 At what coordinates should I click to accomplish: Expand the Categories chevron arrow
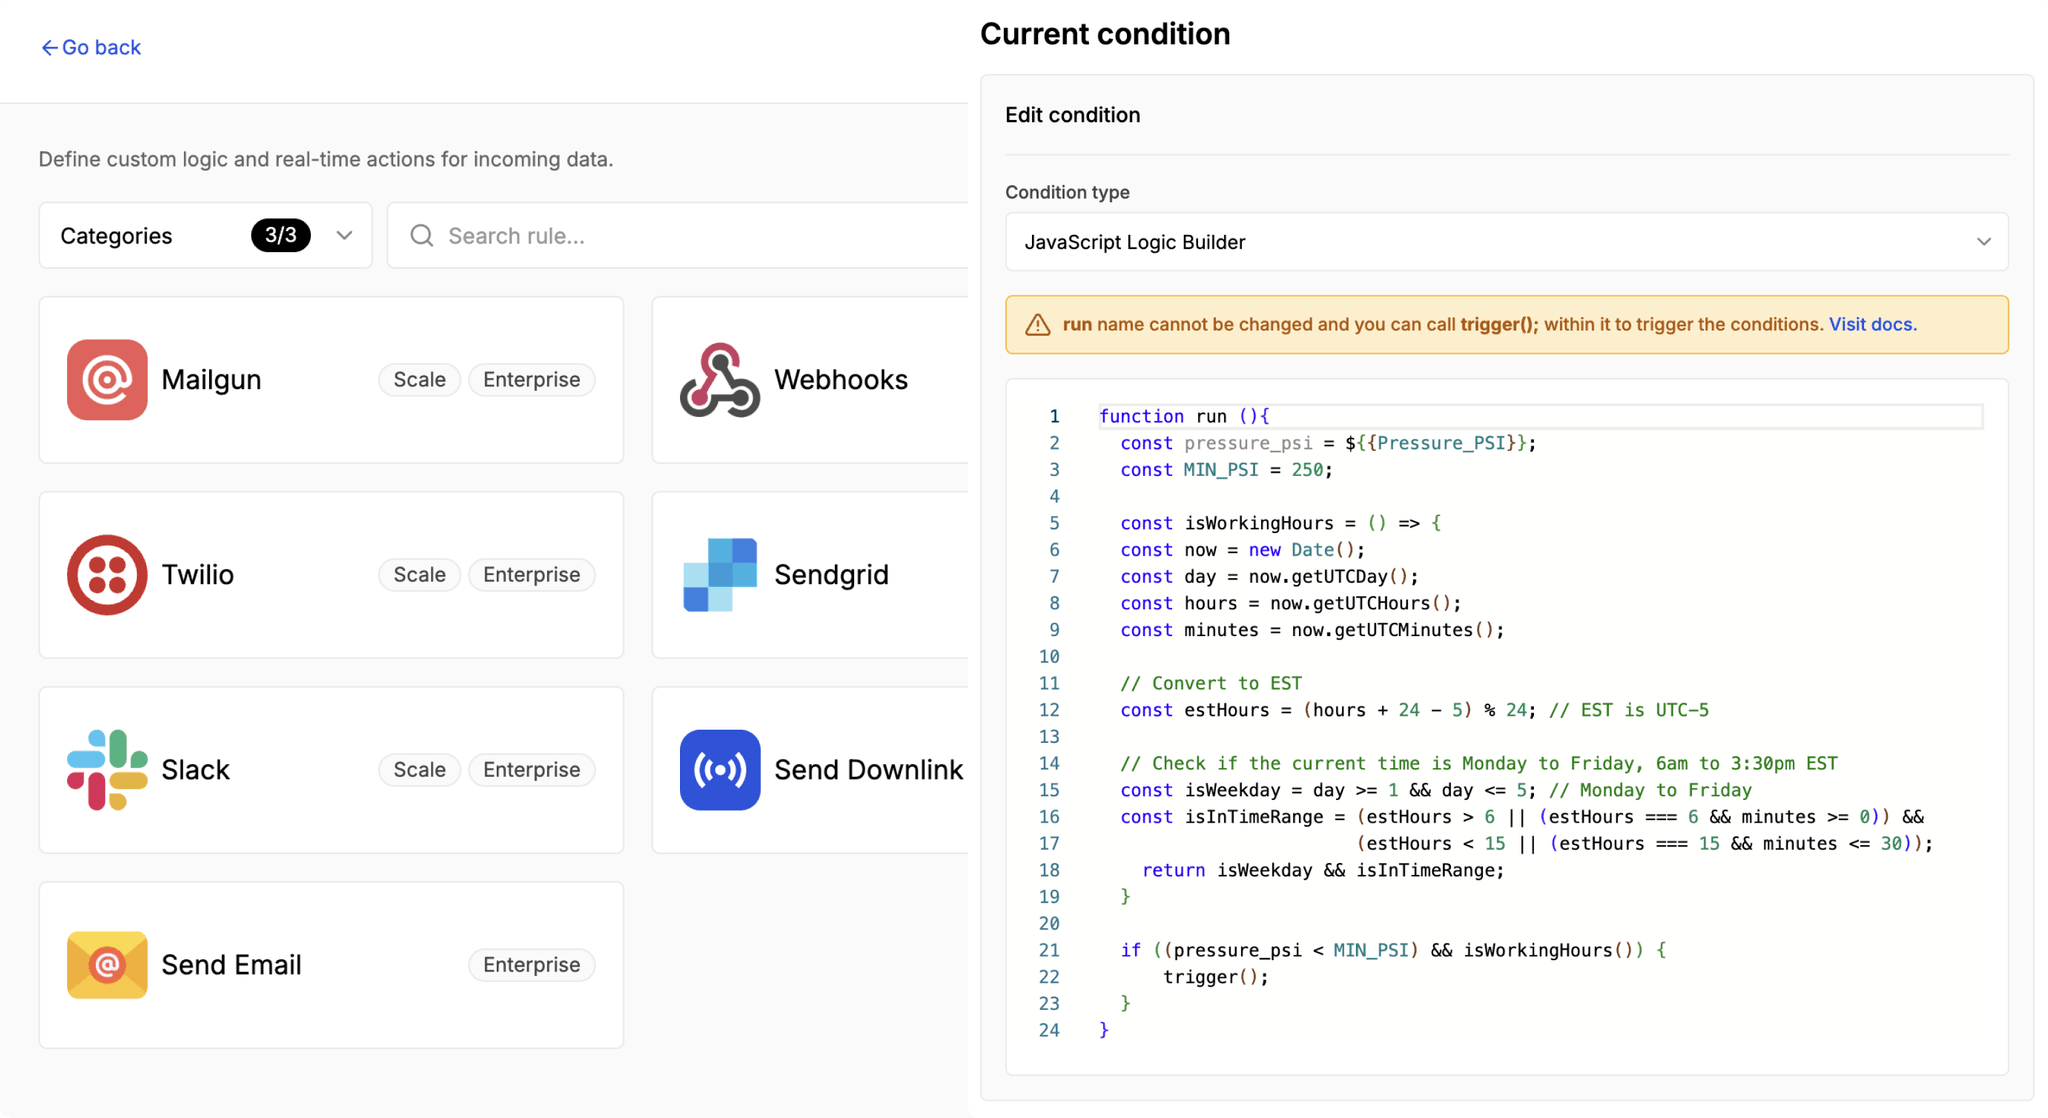pos(344,236)
